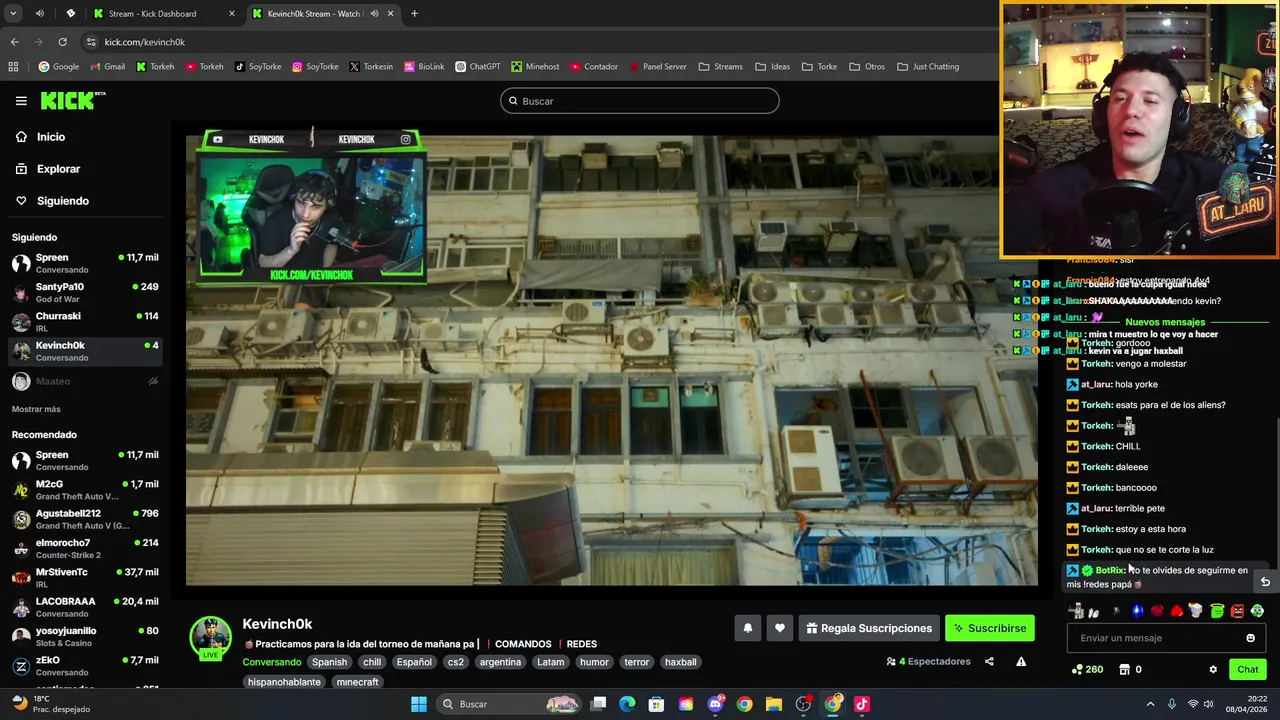The height and width of the screenshot is (720, 1280).
Task: Mute the Kevinch0k Stream browser tab
Action: click(374, 14)
